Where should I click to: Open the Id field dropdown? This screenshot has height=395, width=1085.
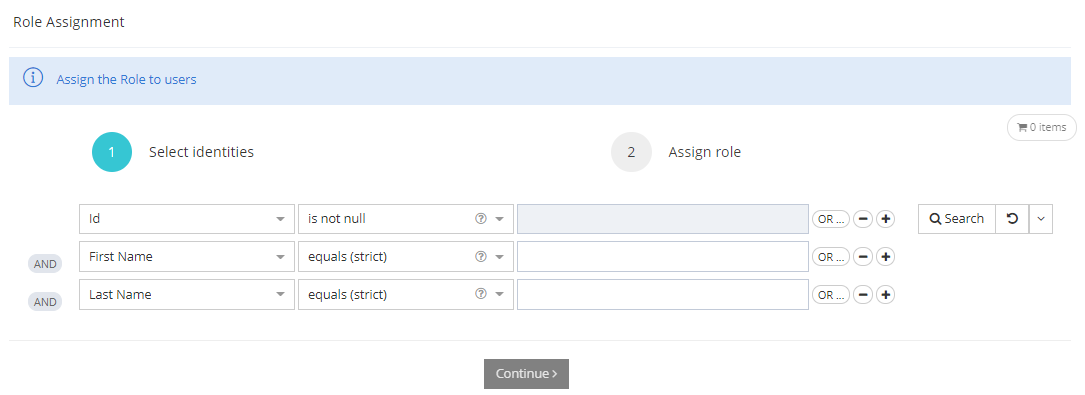(x=187, y=219)
